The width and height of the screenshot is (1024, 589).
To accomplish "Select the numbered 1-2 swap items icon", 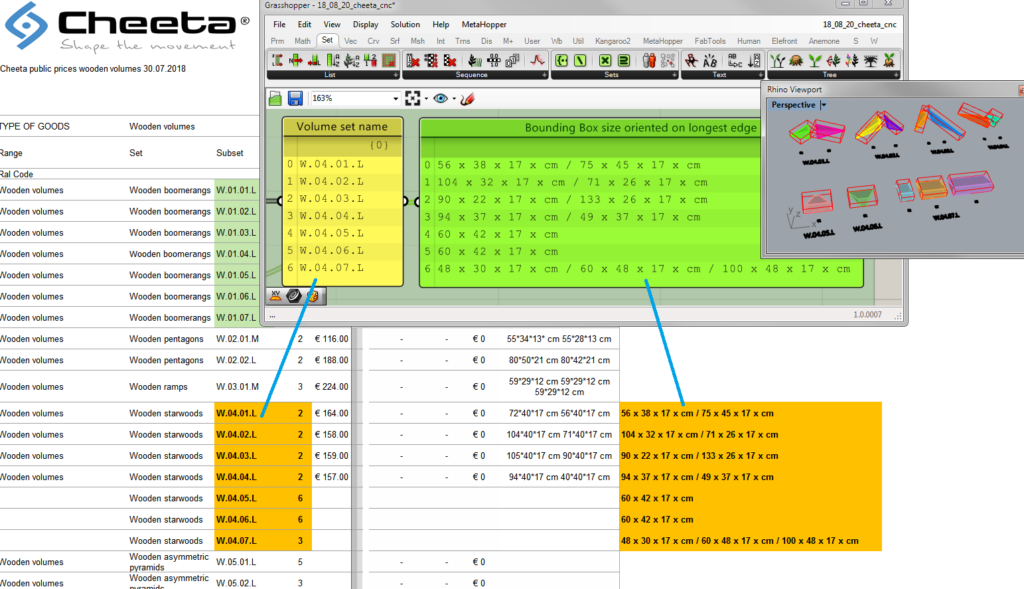I will point(370,61).
